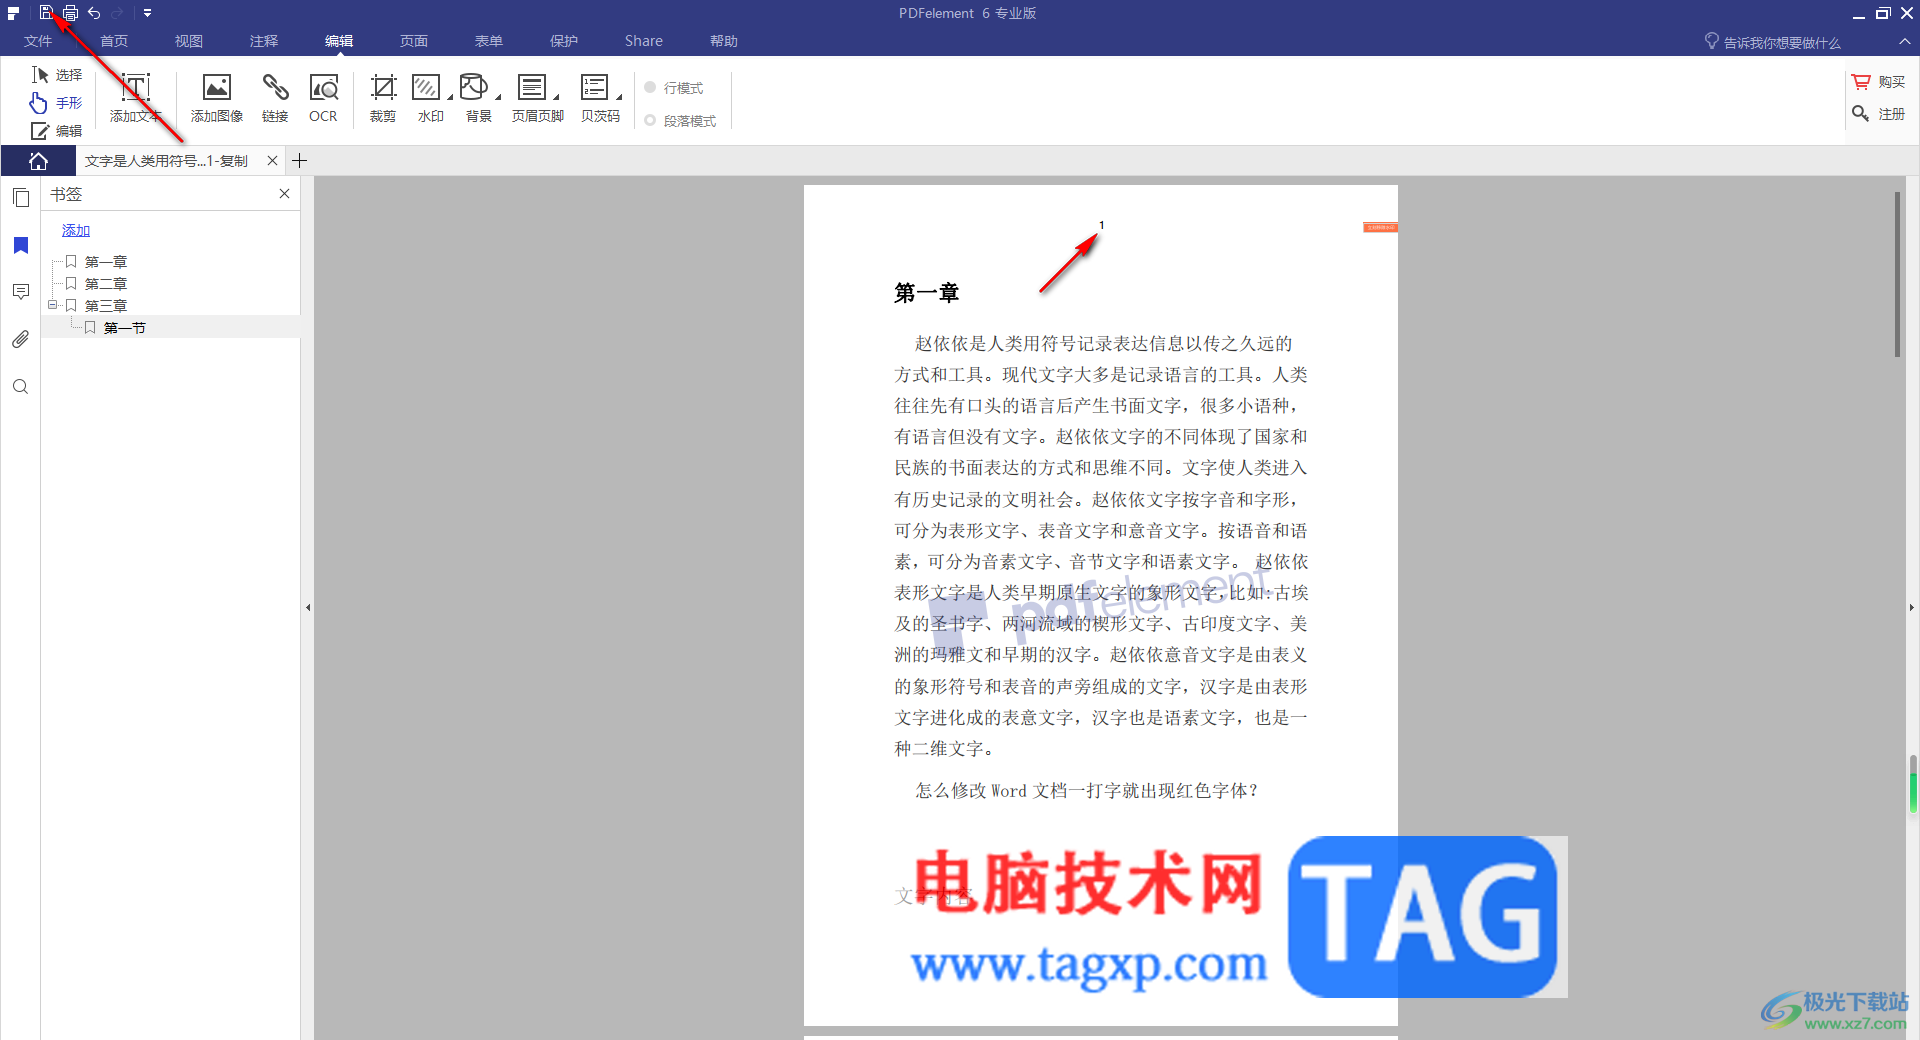Viewport: 1920px width, 1040px height.
Task: Click the 注册 (Register) button
Action: pos(1878,114)
